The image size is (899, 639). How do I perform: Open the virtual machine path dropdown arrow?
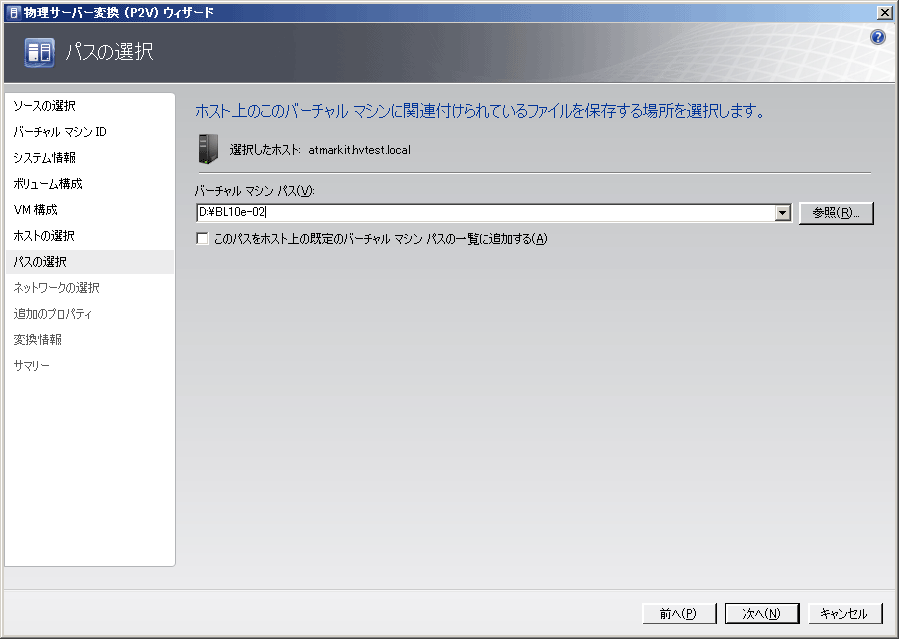coord(783,213)
